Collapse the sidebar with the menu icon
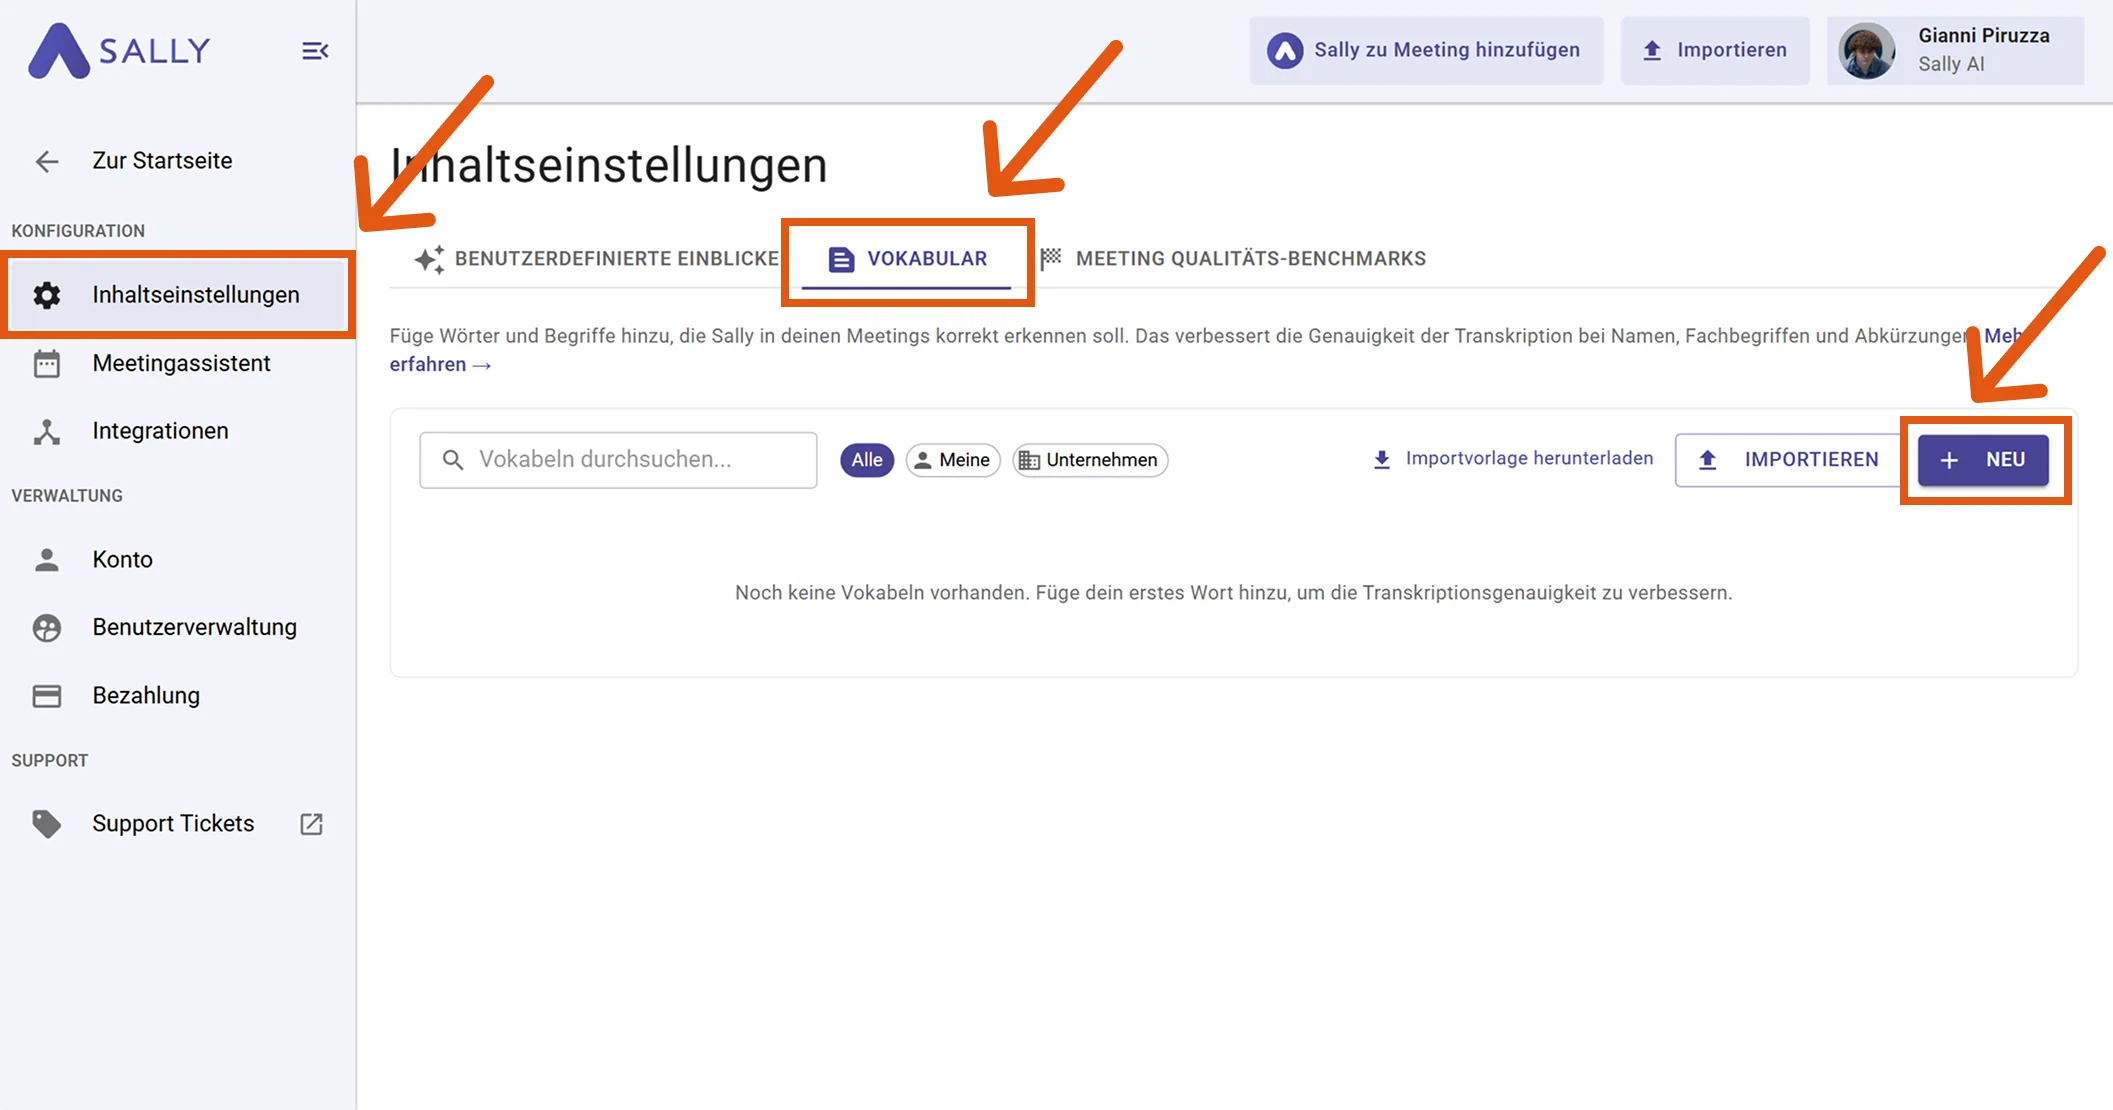 (x=315, y=51)
